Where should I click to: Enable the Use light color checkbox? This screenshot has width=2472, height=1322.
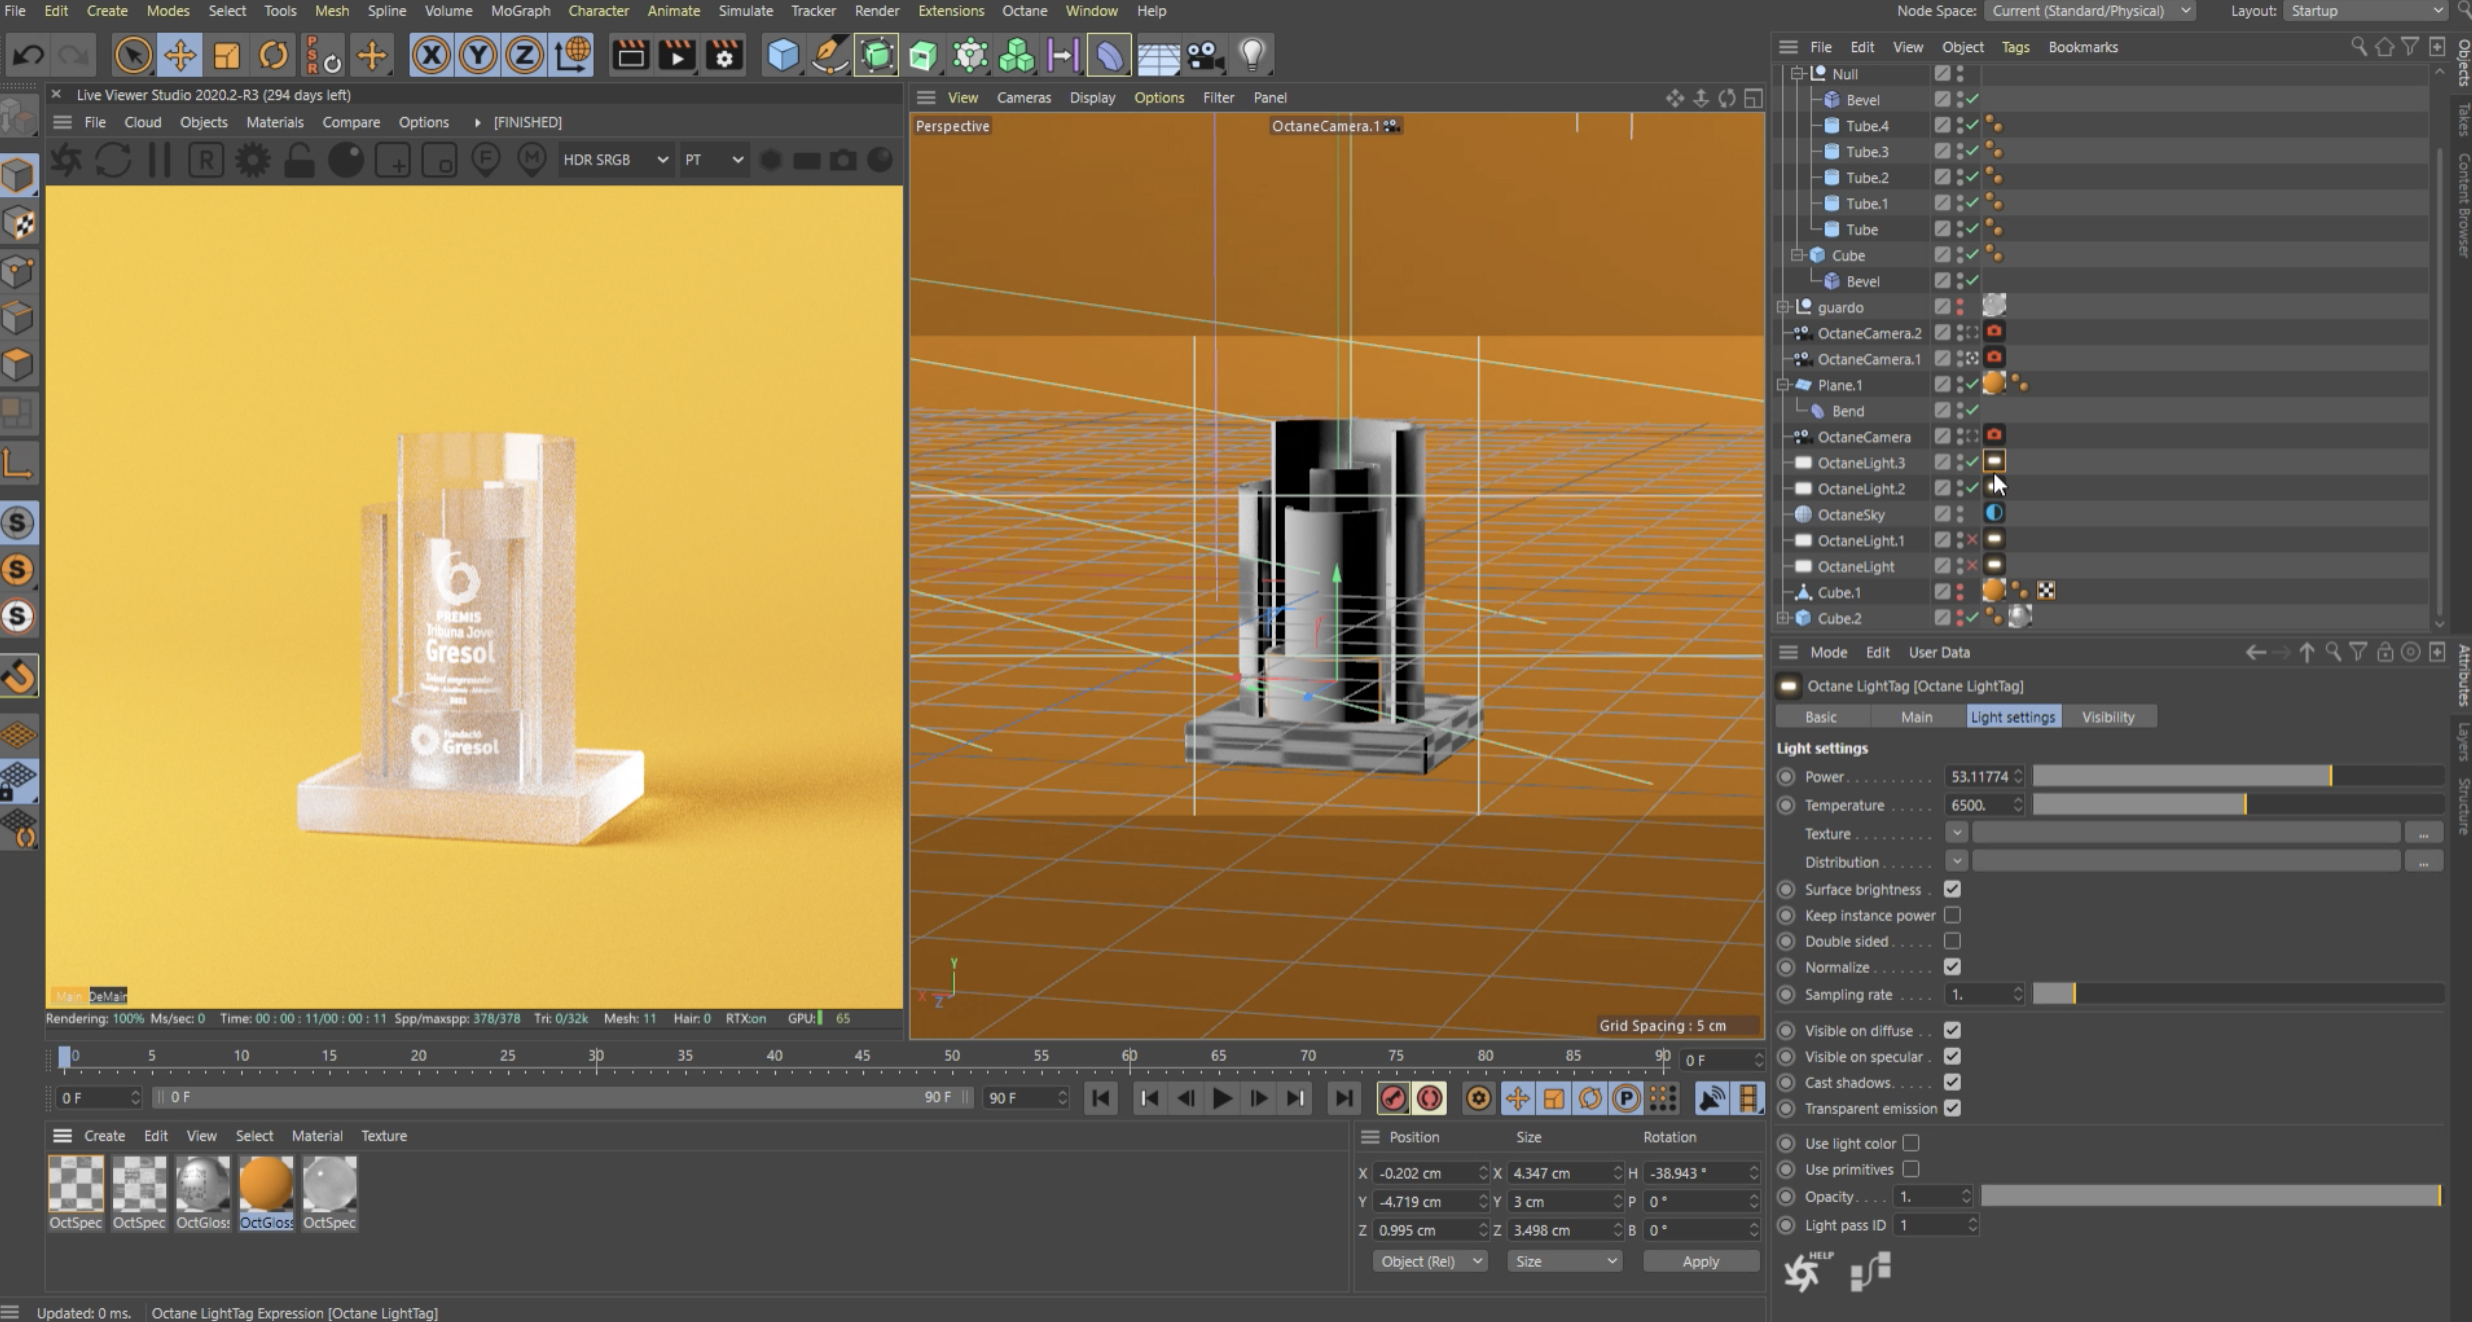[1911, 1143]
